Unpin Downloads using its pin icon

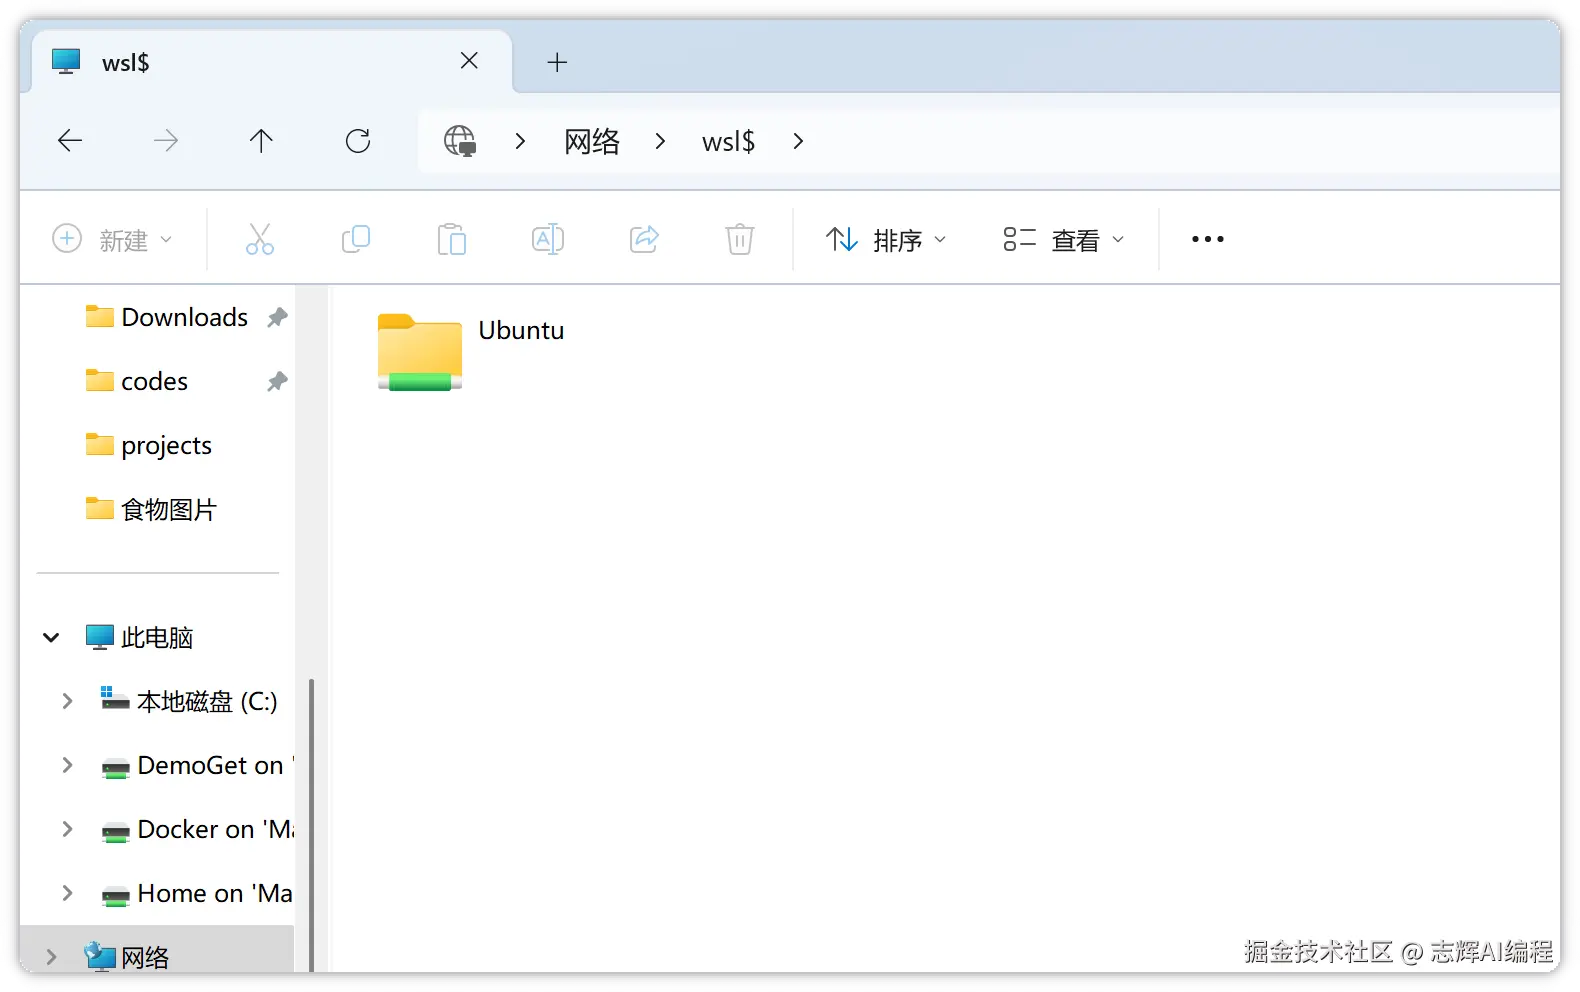(x=277, y=318)
